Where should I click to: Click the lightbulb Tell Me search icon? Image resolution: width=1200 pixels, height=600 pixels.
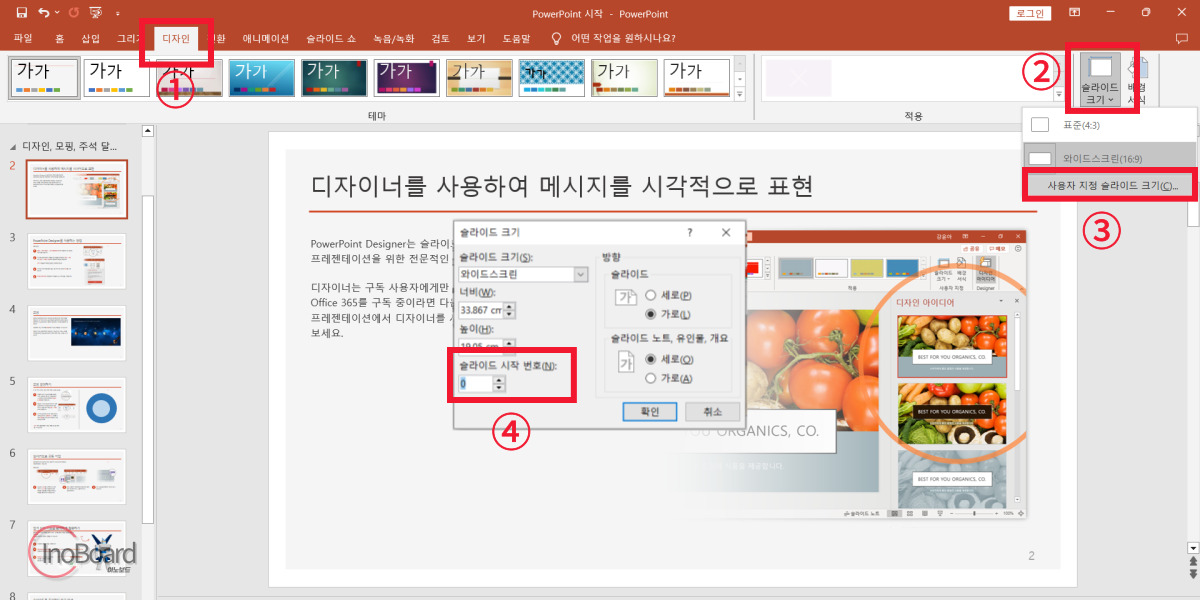[556, 38]
